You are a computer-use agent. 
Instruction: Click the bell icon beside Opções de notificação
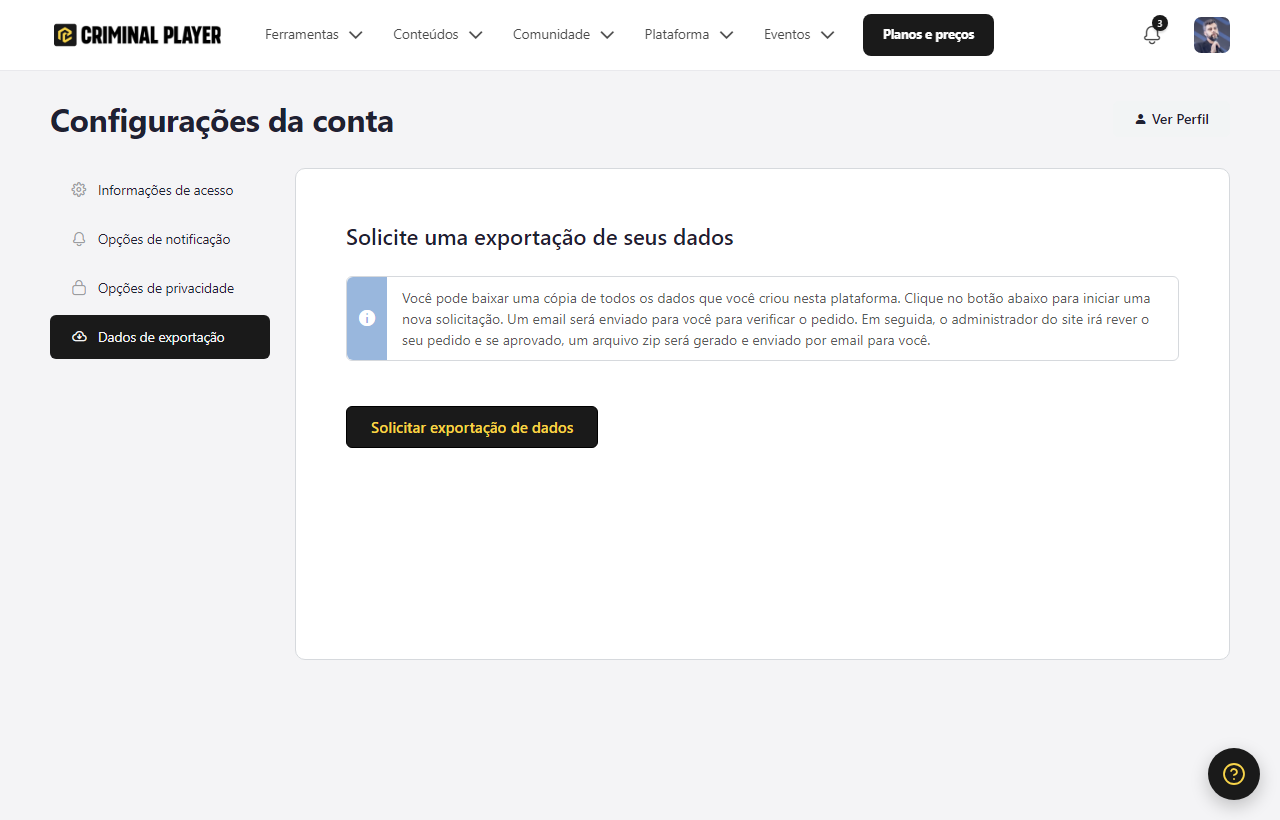point(79,239)
